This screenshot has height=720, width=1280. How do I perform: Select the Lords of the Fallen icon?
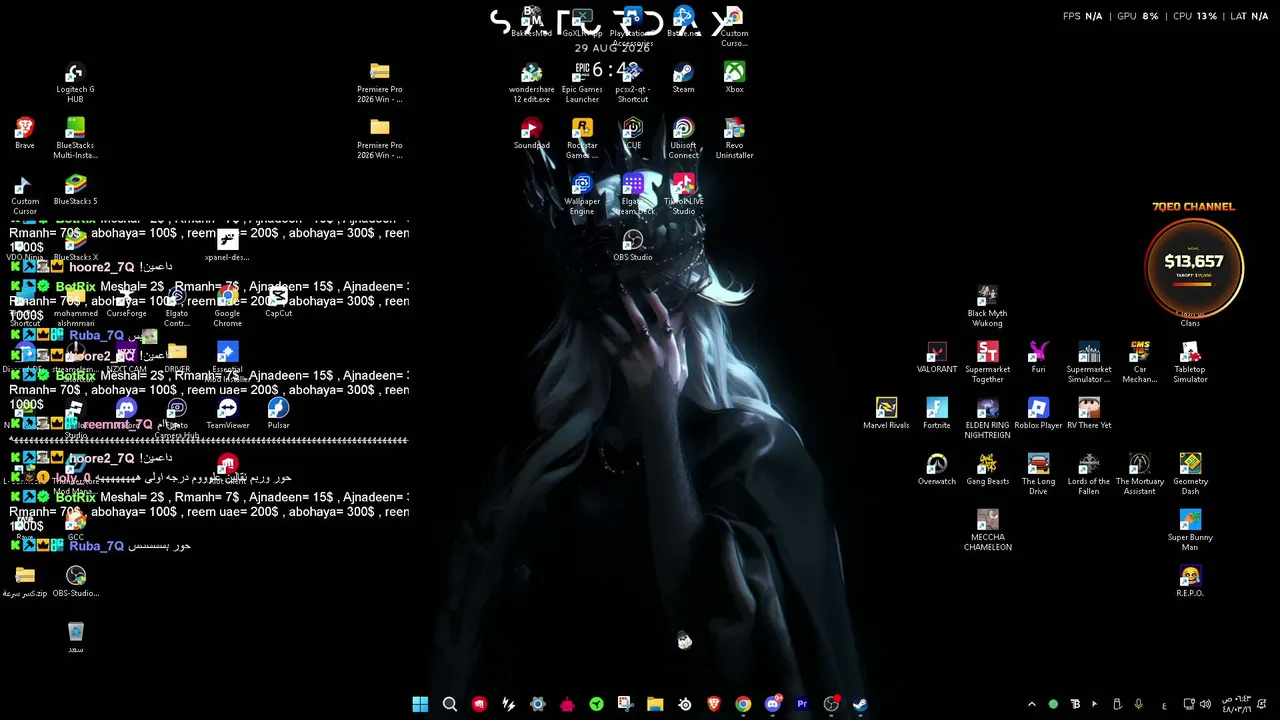[x=1089, y=475]
